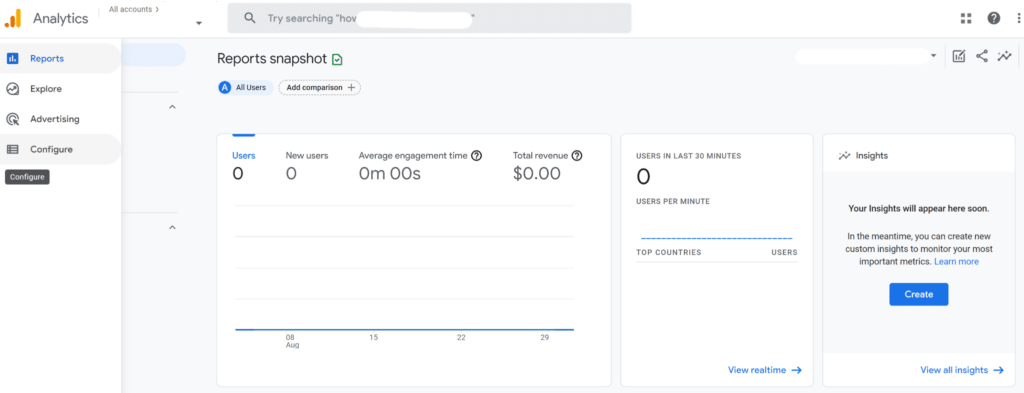Click the '0m 00s' engagement value
Image resolution: width=1024 pixels, height=393 pixels.
(390, 174)
